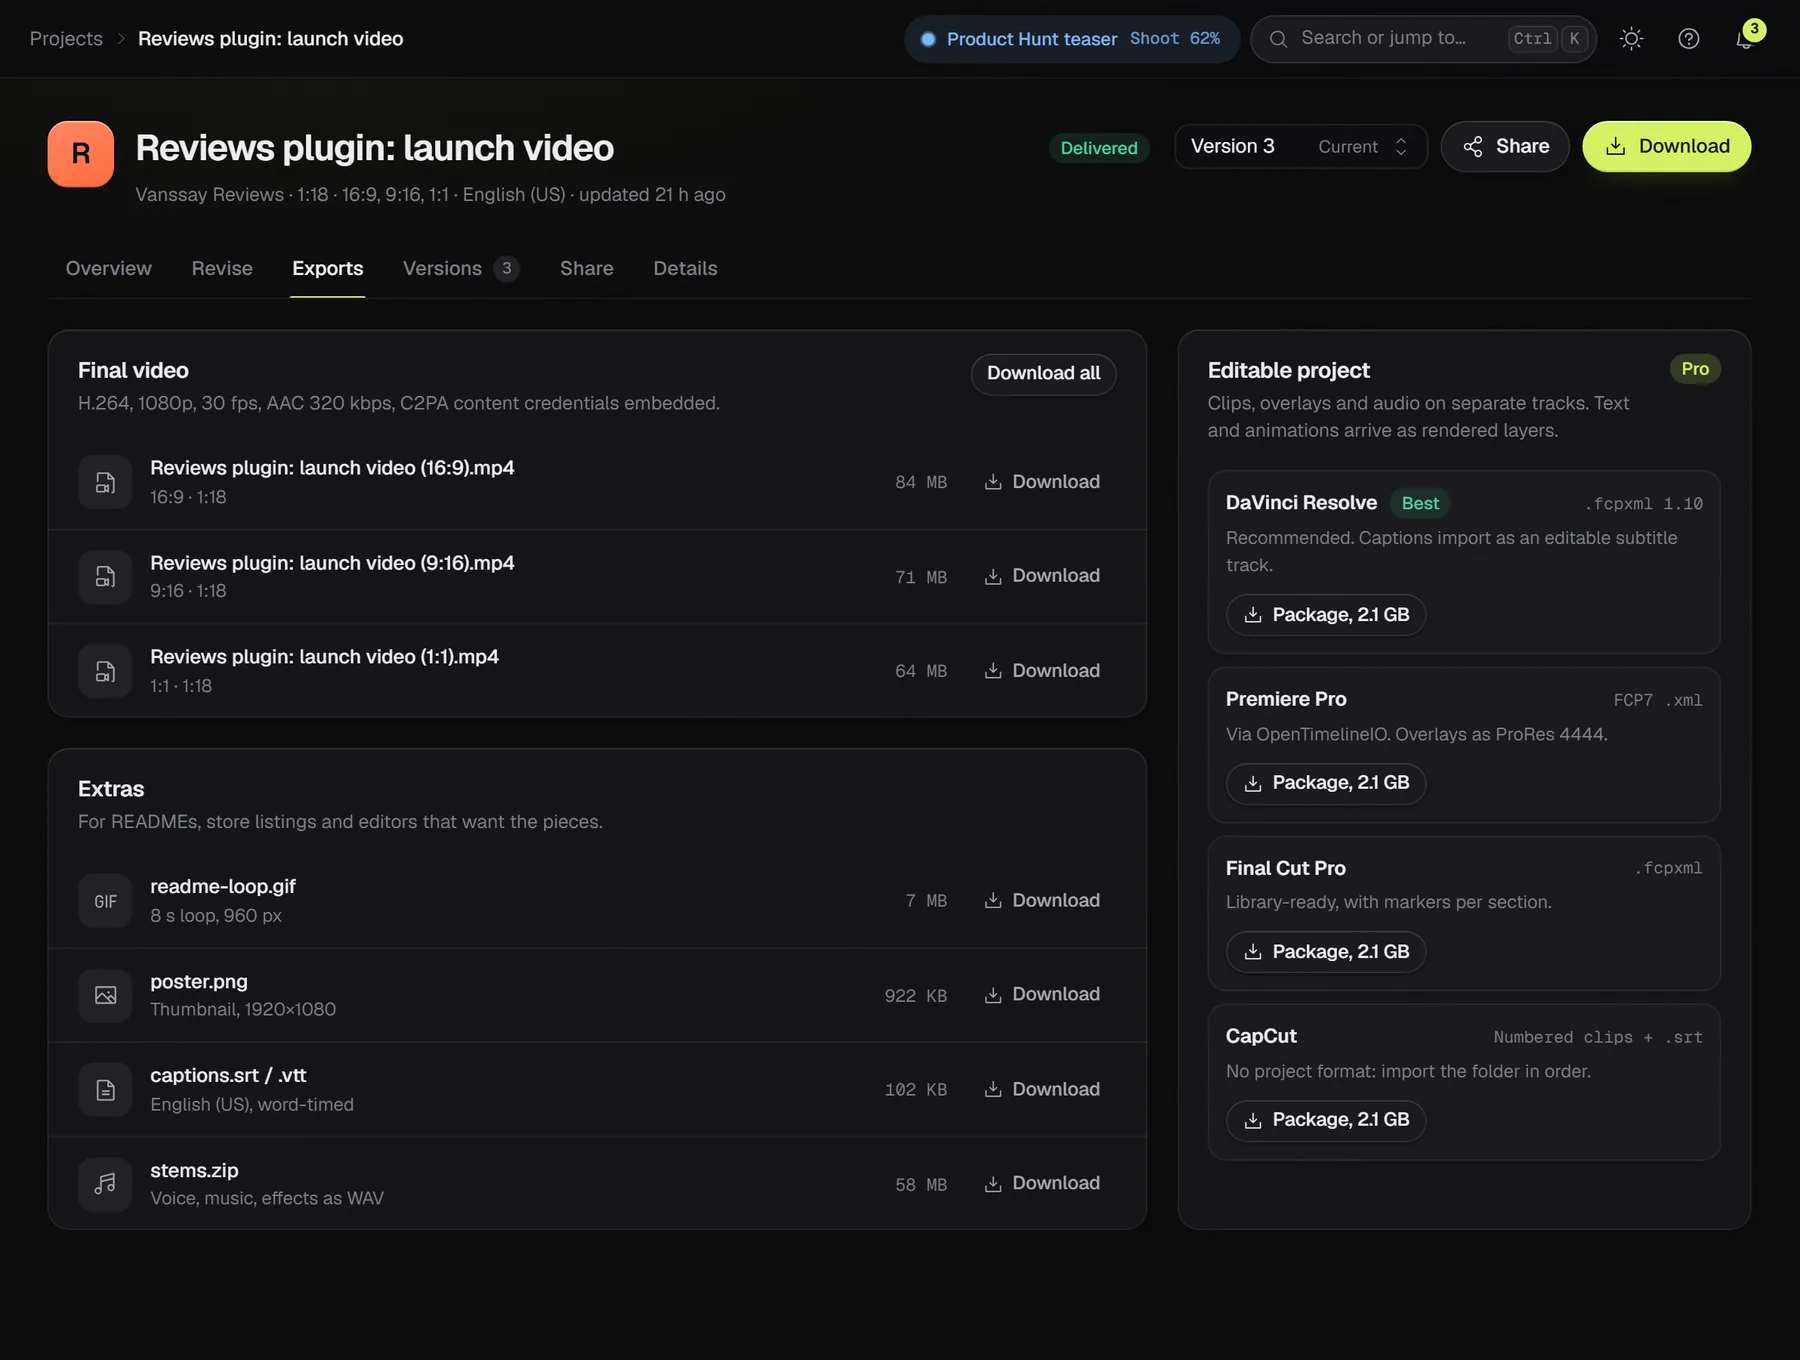Screen dimensions: 1800x1360
Task: Click the Best badge beside DaVinci Resolve
Action: 1420,503
